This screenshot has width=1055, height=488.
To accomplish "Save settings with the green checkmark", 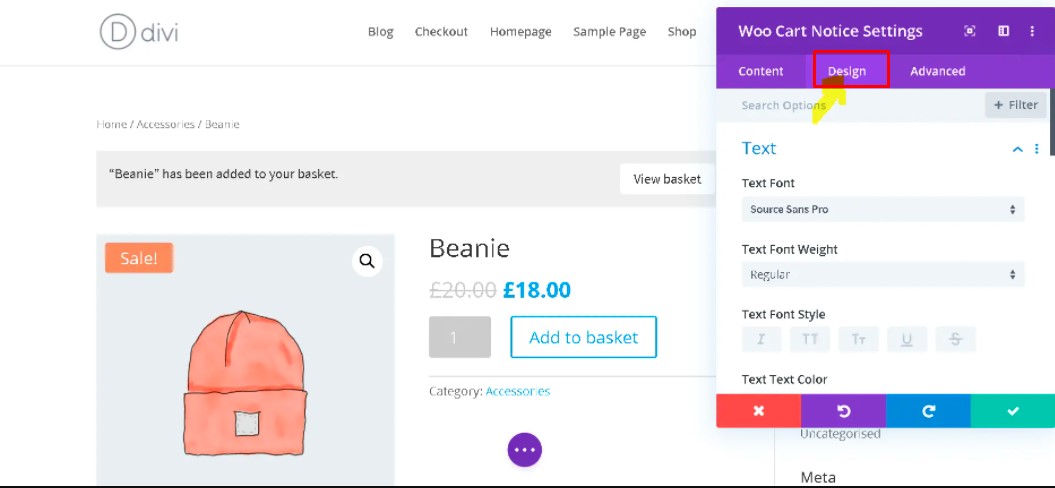I will coord(1012,411).
